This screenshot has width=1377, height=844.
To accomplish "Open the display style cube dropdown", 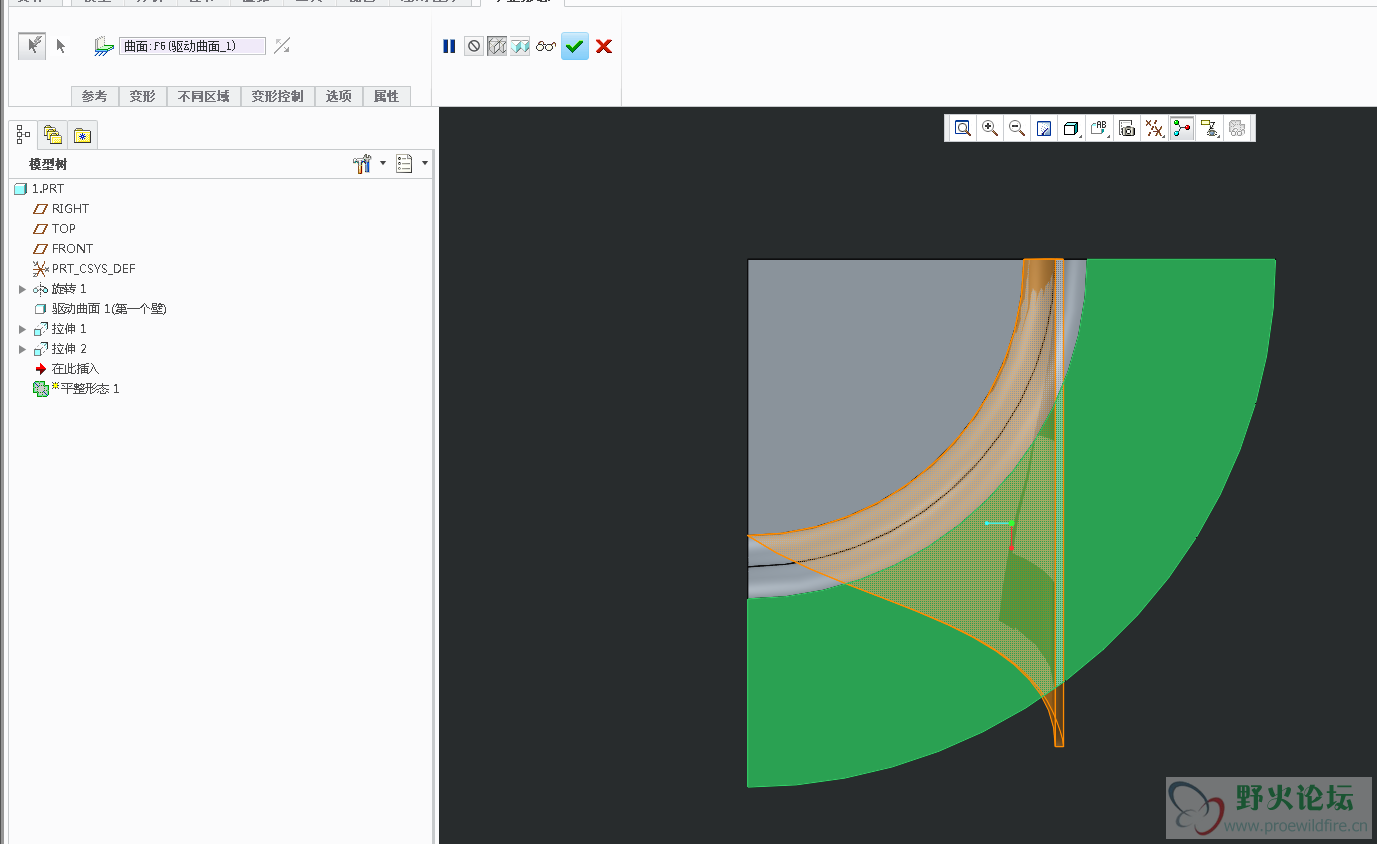I will (x=1072, y=128).
